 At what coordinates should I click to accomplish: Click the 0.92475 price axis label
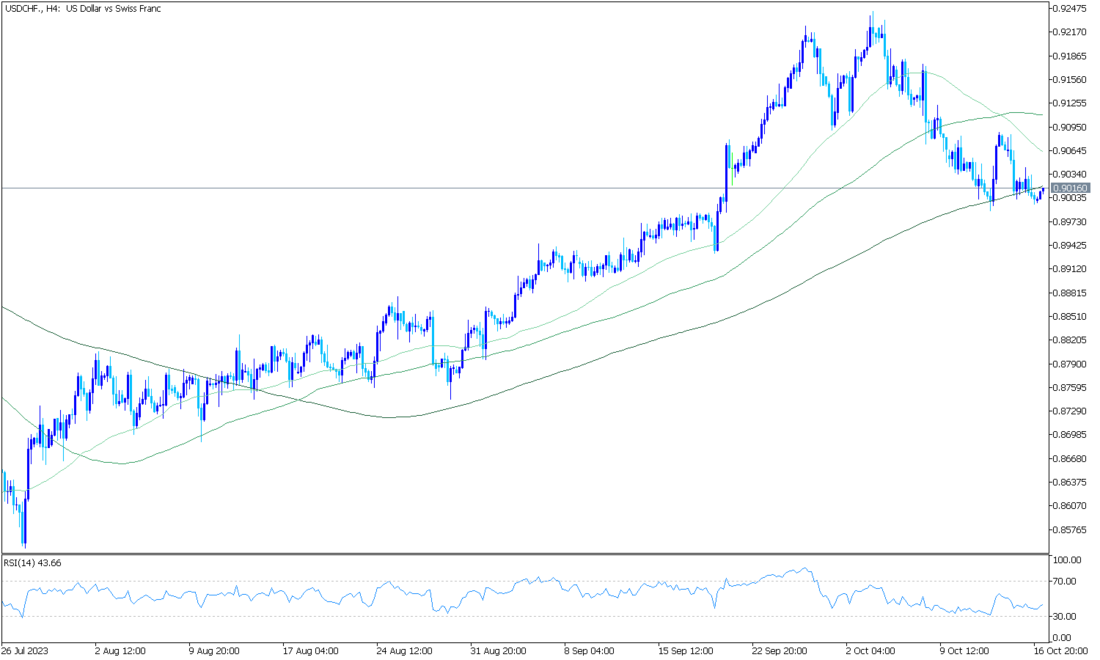1070,8
